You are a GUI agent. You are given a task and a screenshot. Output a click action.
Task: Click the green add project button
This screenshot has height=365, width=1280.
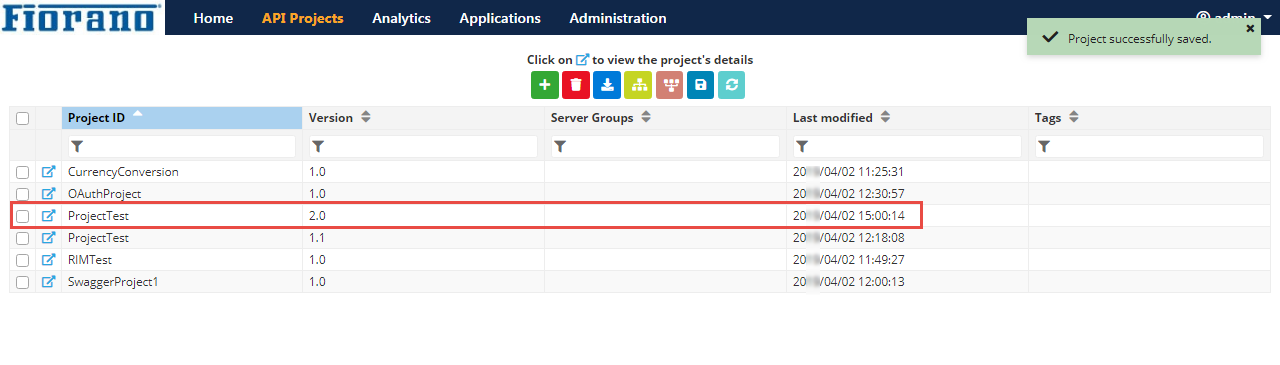[545, 85]
